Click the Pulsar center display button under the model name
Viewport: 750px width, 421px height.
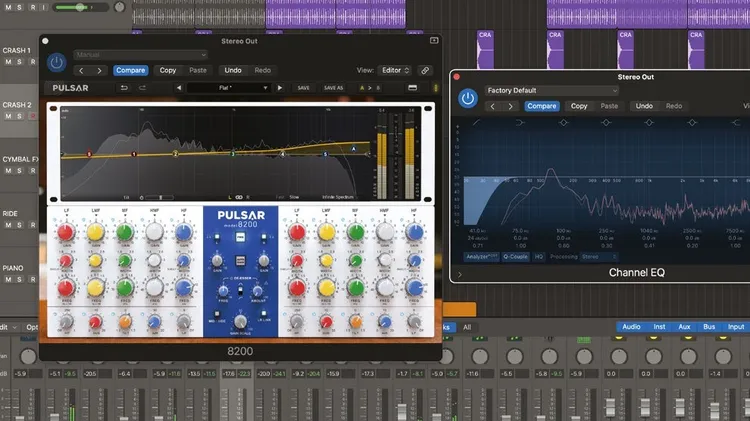click(240, 237)
